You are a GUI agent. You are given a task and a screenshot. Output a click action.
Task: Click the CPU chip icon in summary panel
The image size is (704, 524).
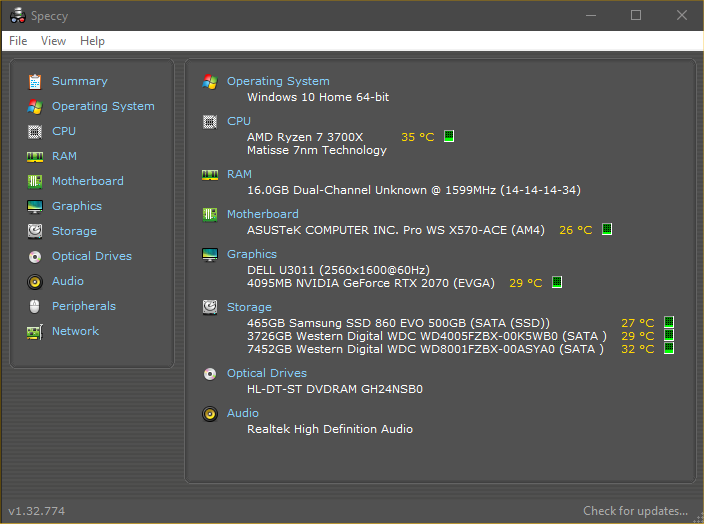click(x=210, y=122)
